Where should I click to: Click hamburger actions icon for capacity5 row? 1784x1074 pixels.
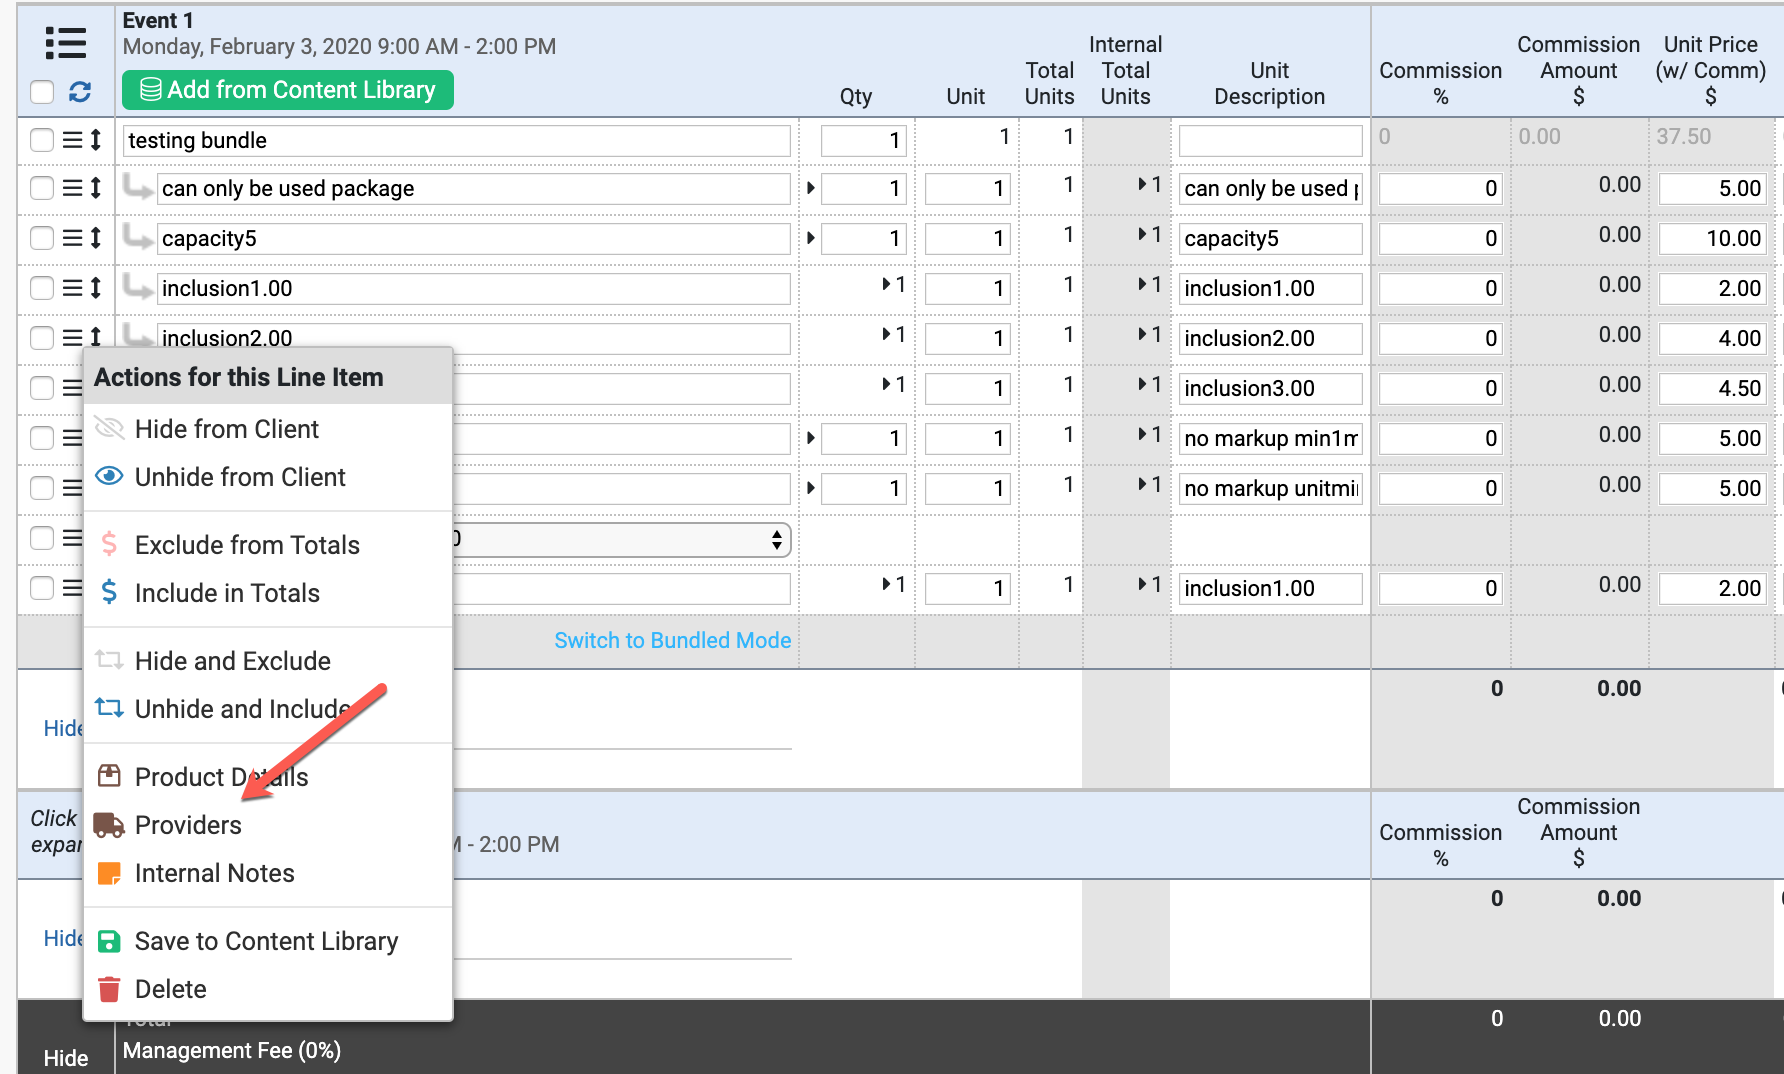coord(72,238)
